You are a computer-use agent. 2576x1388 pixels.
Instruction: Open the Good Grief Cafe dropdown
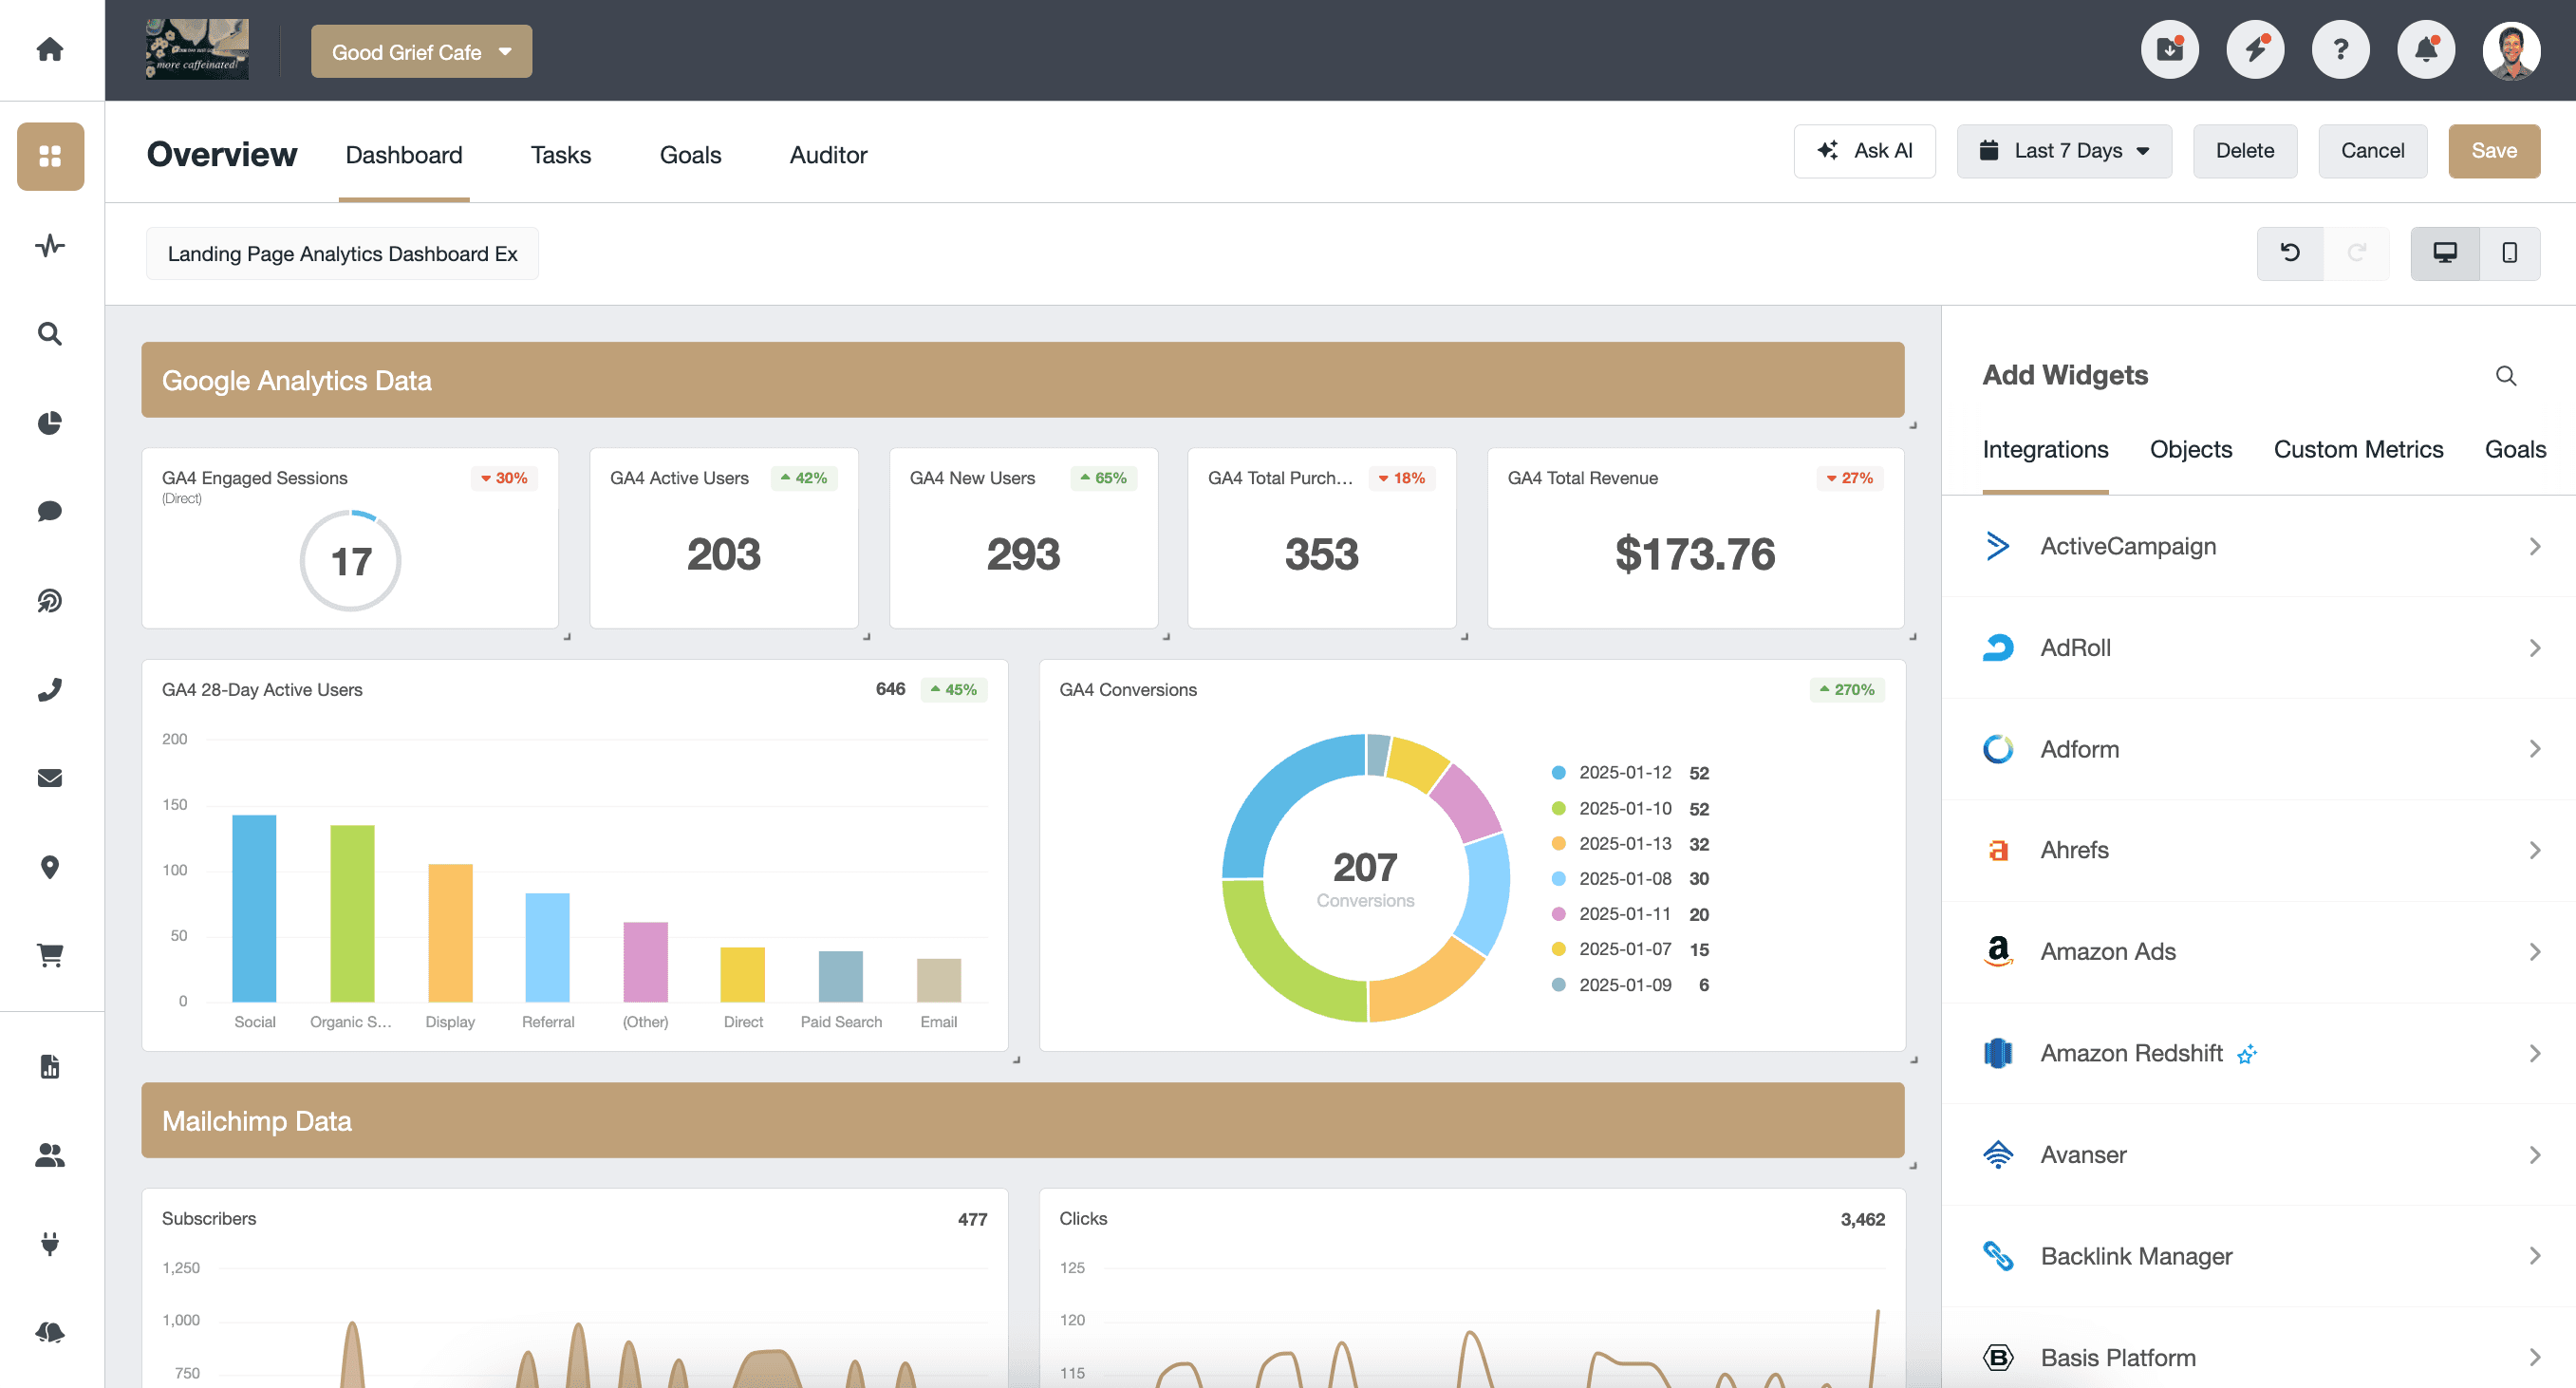tap(421, 52)
